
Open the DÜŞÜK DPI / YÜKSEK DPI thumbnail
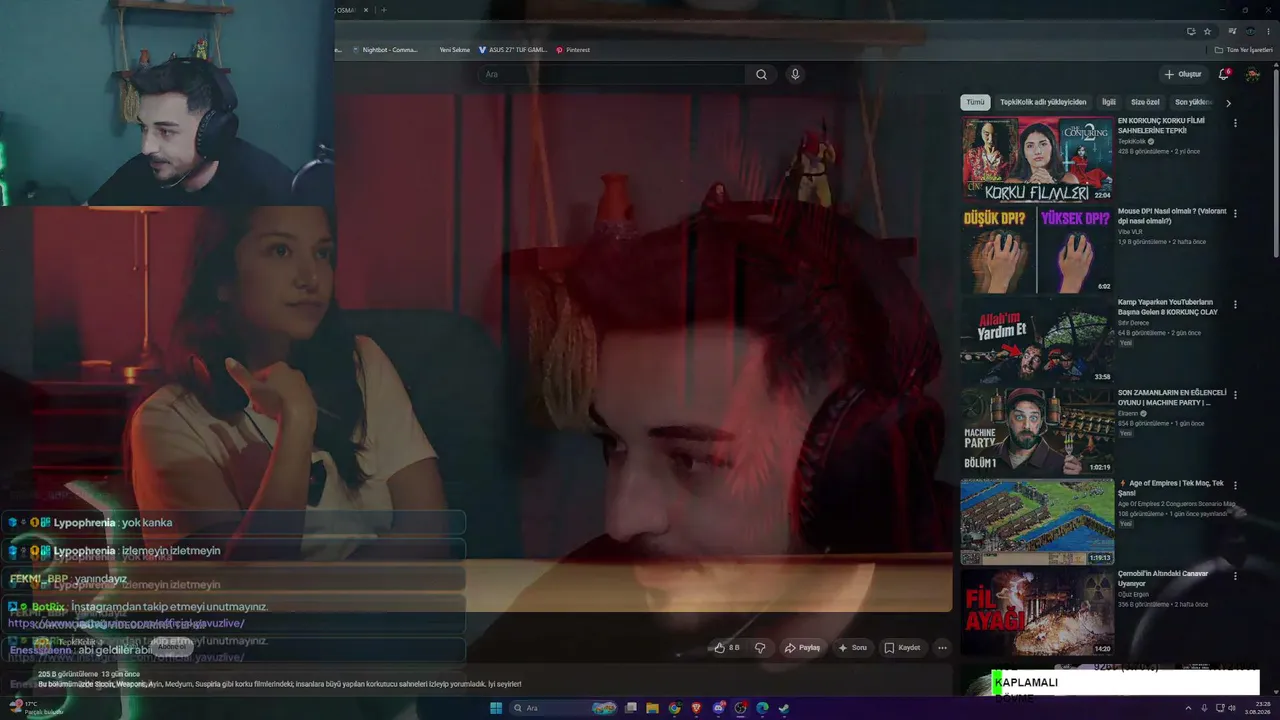(1037, 249)
